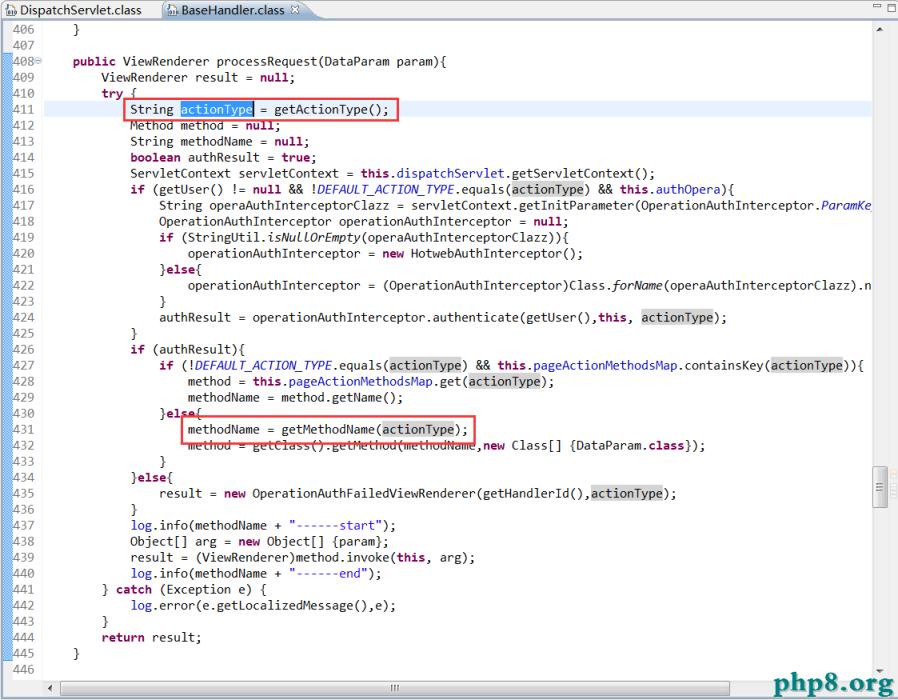
Task: Click the horizontal scrollbar thumb
Action: point(395,688)
